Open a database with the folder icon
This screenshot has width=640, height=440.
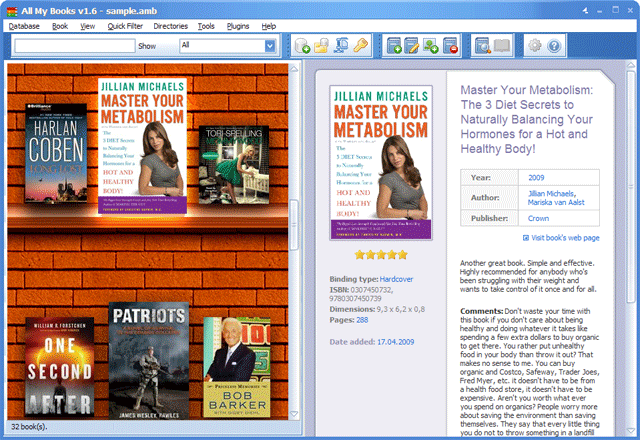click(322, 46)
